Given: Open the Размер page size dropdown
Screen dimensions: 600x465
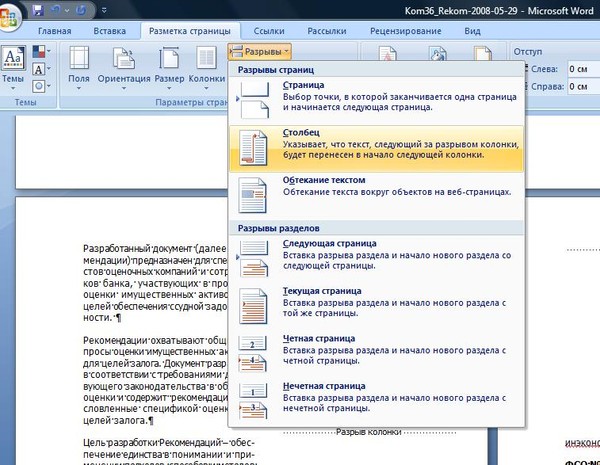Looking at the screenshot, I should (x=169, y=68).
